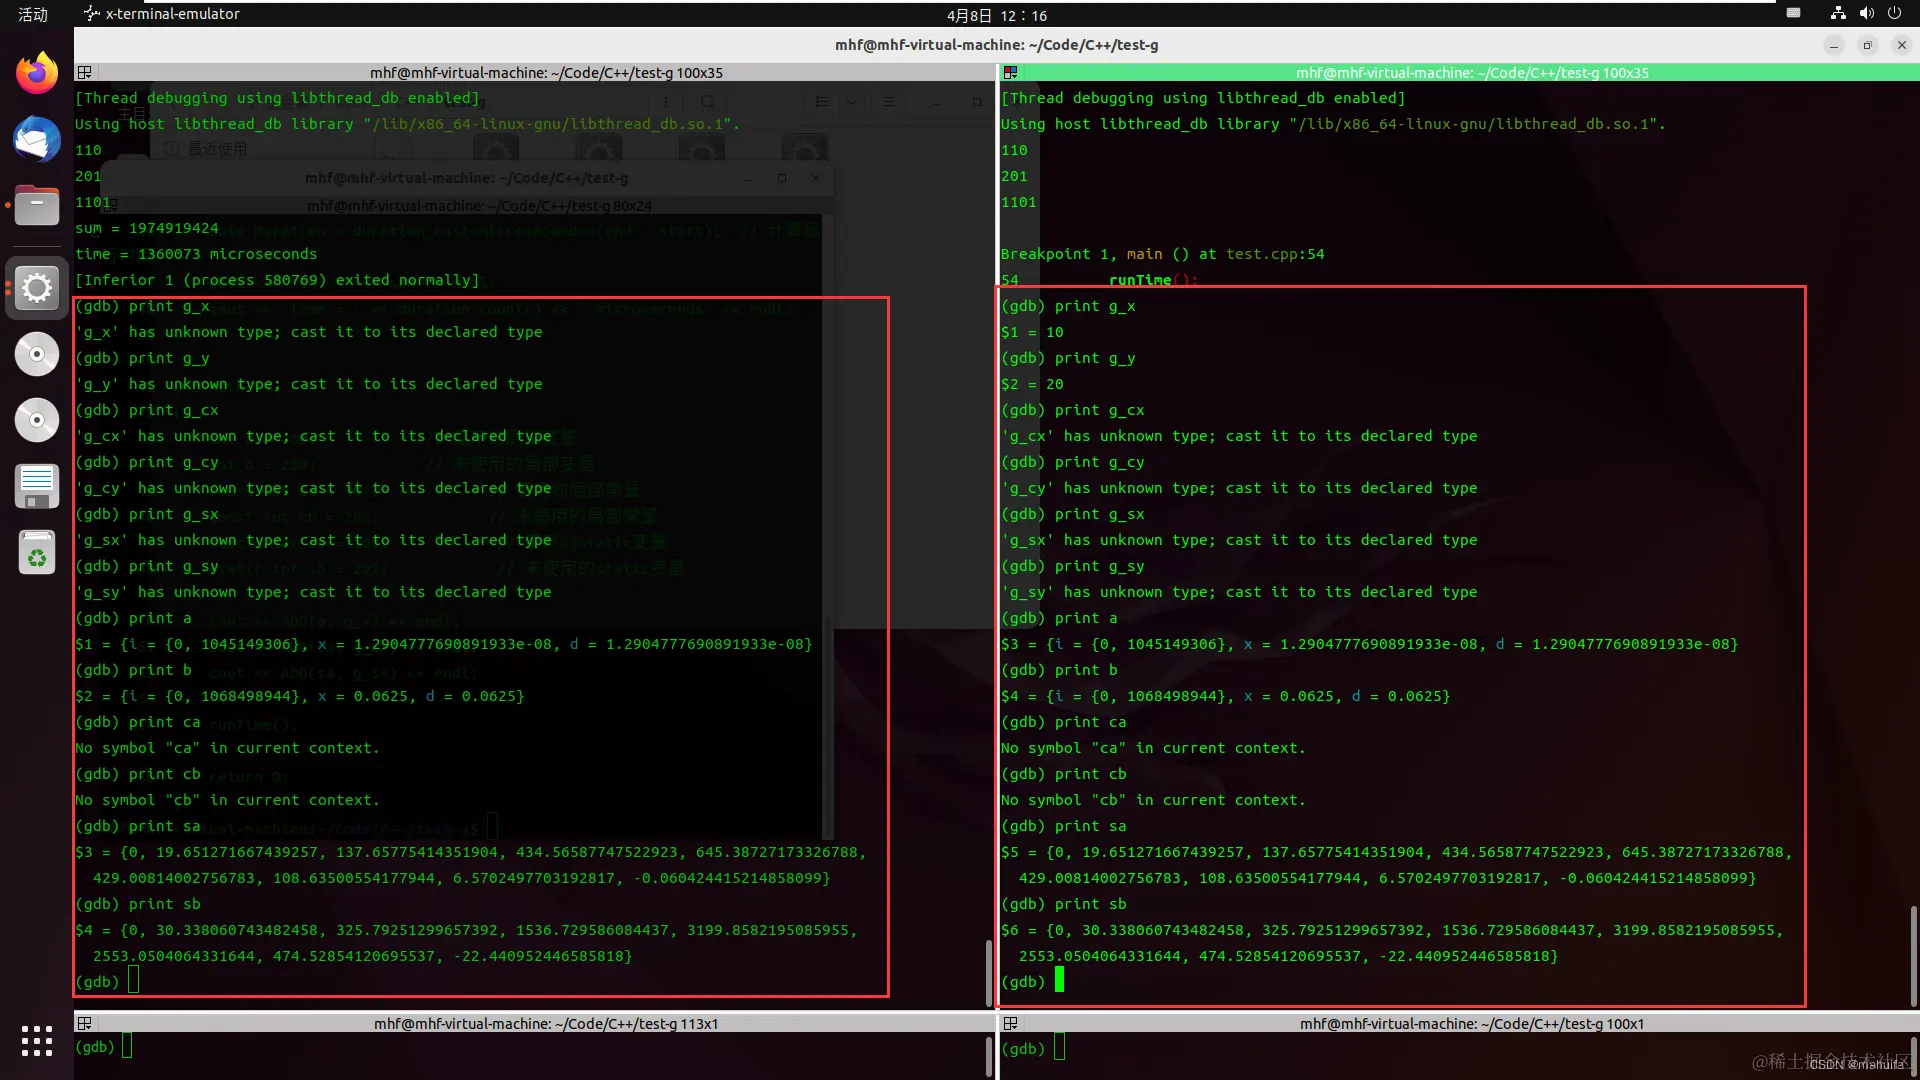Open the Settings gear in the dock

pos(37,288)
